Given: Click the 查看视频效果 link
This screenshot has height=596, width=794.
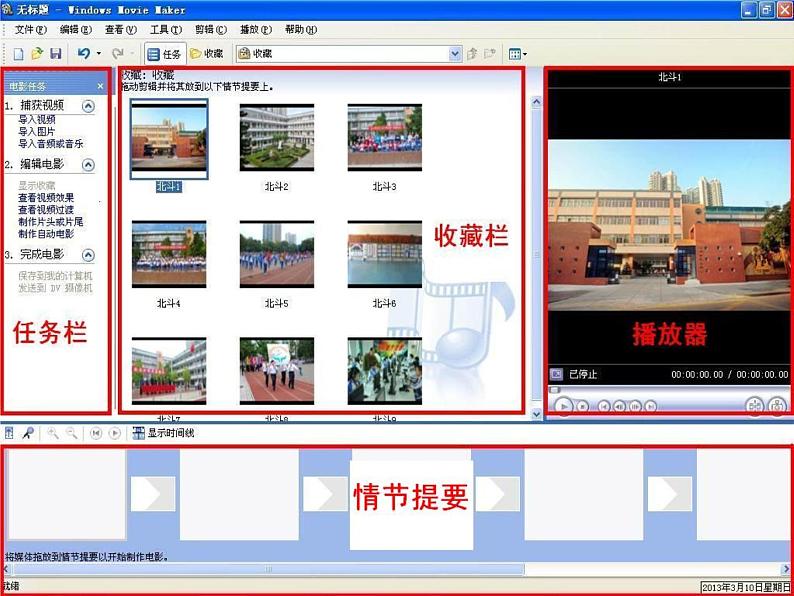Looking at the screenshot, I should (46, 197).
